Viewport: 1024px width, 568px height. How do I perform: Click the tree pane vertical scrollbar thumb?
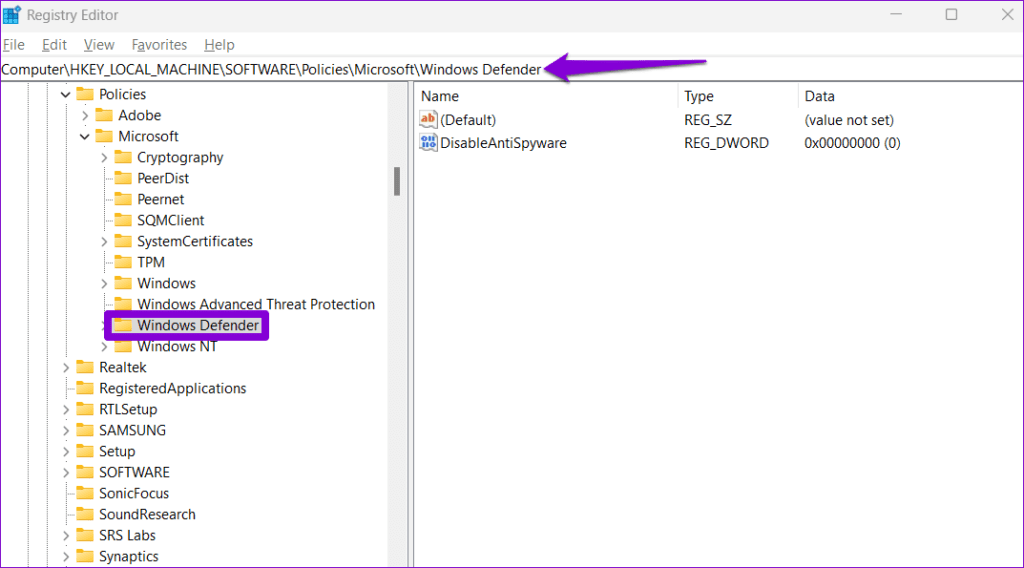click(397, 181)
